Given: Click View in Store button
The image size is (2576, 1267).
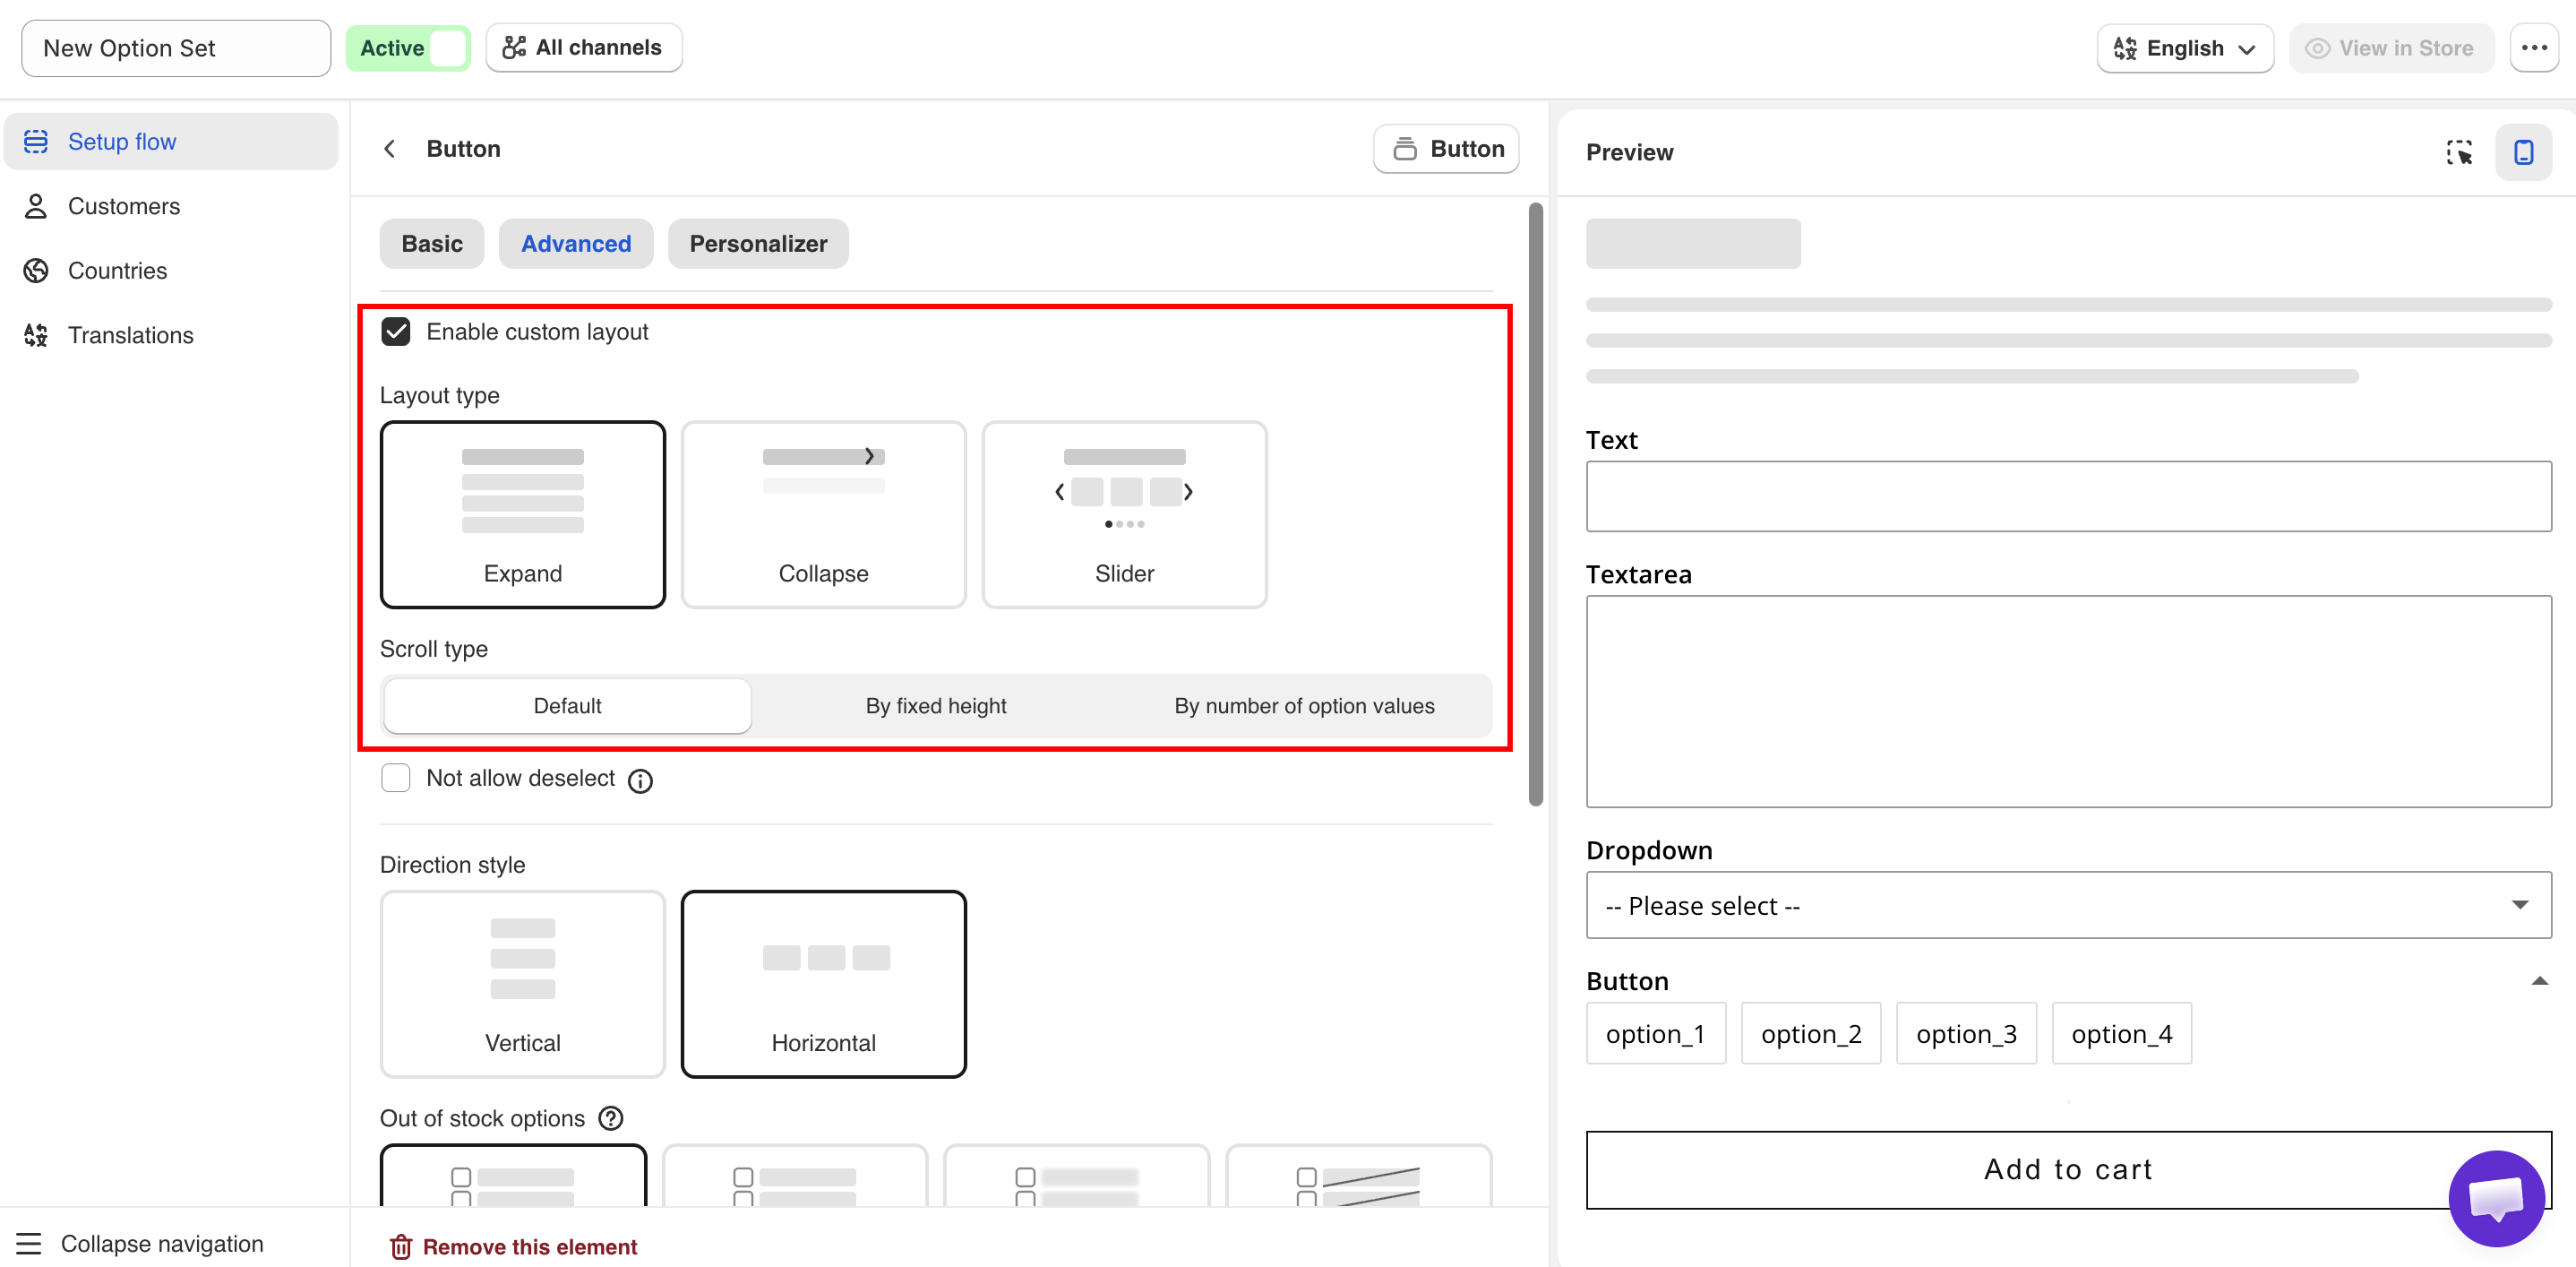Looking at the screenshot, I should pyautogui.click(x=2391, y=48).
